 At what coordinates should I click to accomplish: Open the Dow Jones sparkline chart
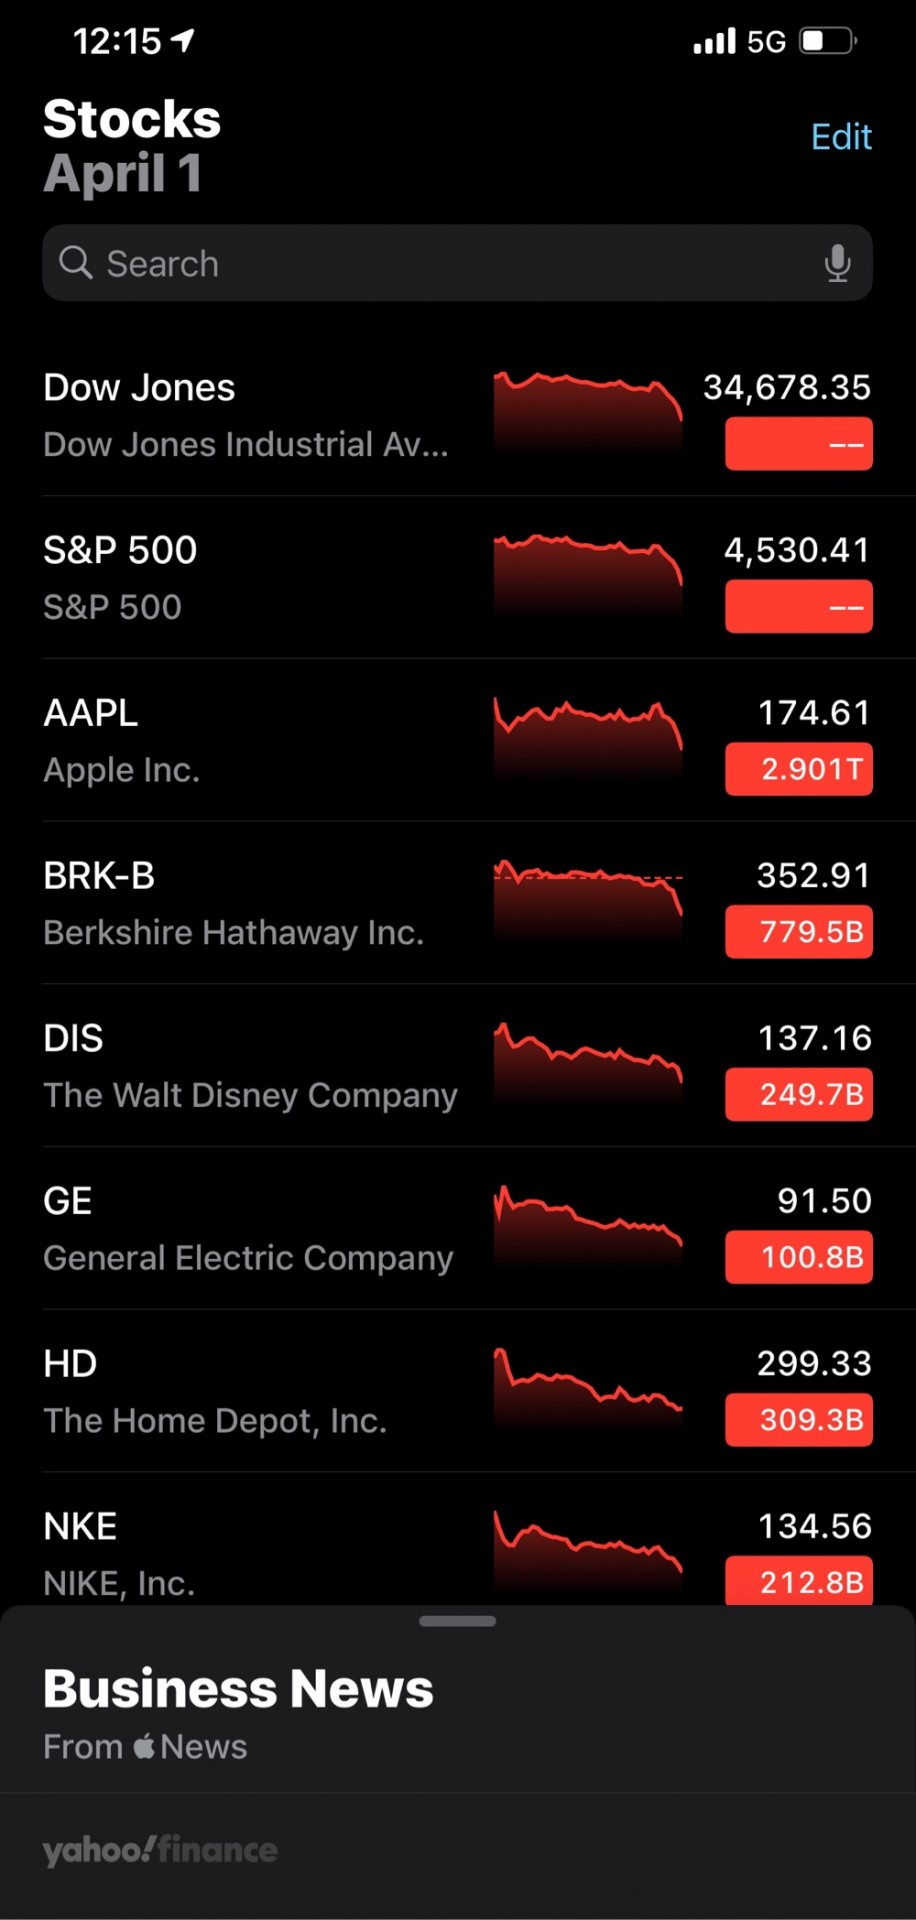[588, 413]
